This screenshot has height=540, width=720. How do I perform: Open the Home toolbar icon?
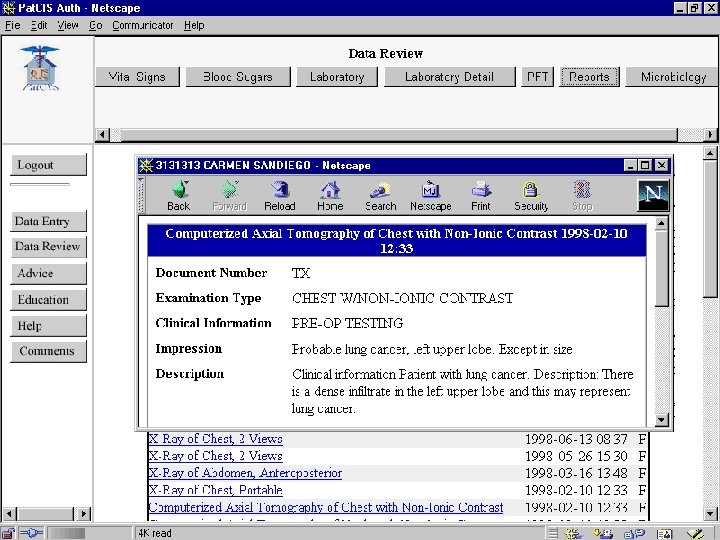click(330, 196)
